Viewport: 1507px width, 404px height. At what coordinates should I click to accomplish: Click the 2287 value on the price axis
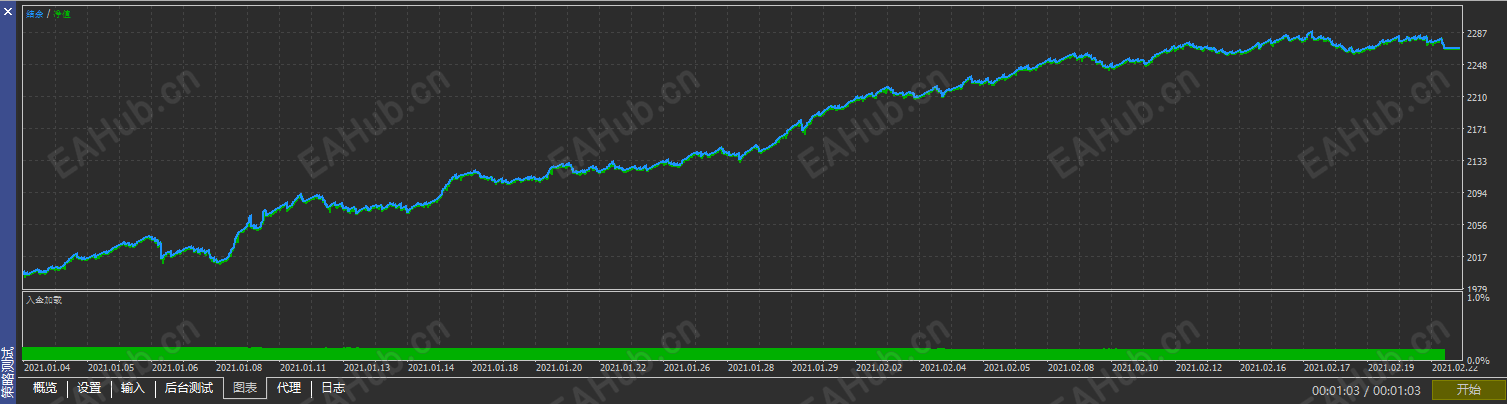(1477, 34)
